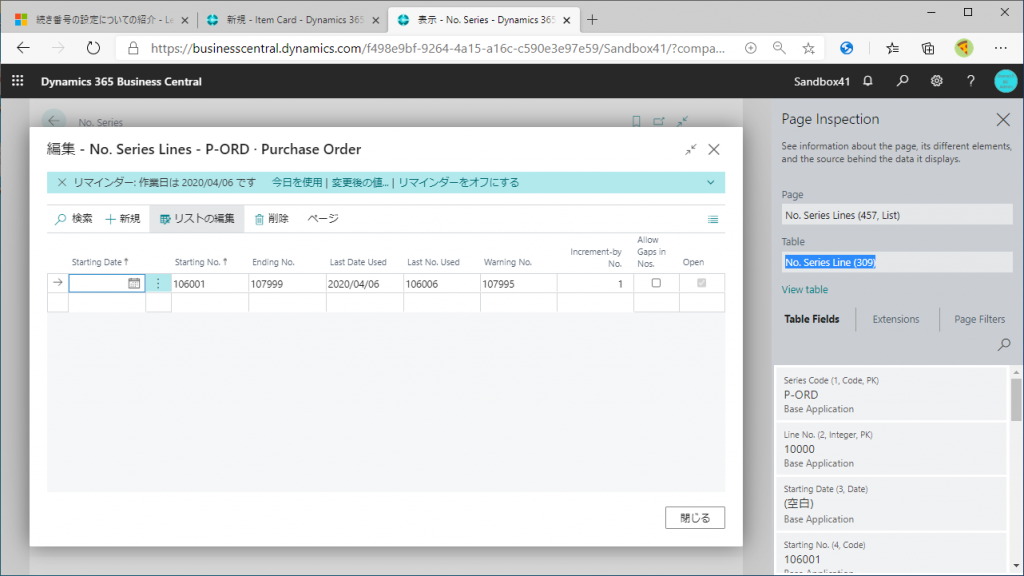Select the Series Code P-ORD field entry

pyautogui.click(x=891, y=394)
